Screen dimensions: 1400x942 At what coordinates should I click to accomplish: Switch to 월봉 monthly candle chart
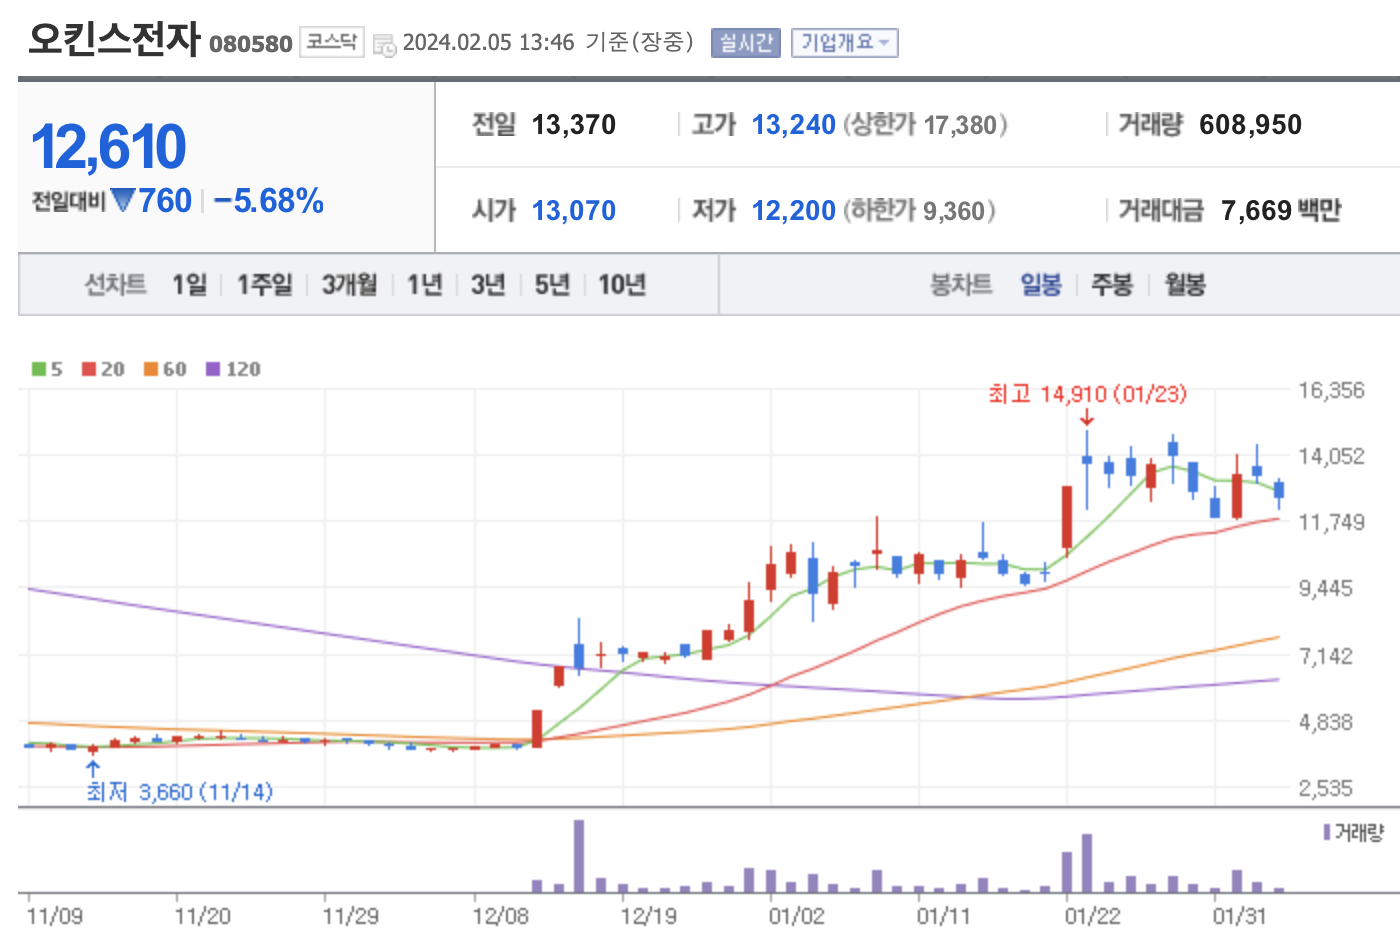coord(1185,285)
